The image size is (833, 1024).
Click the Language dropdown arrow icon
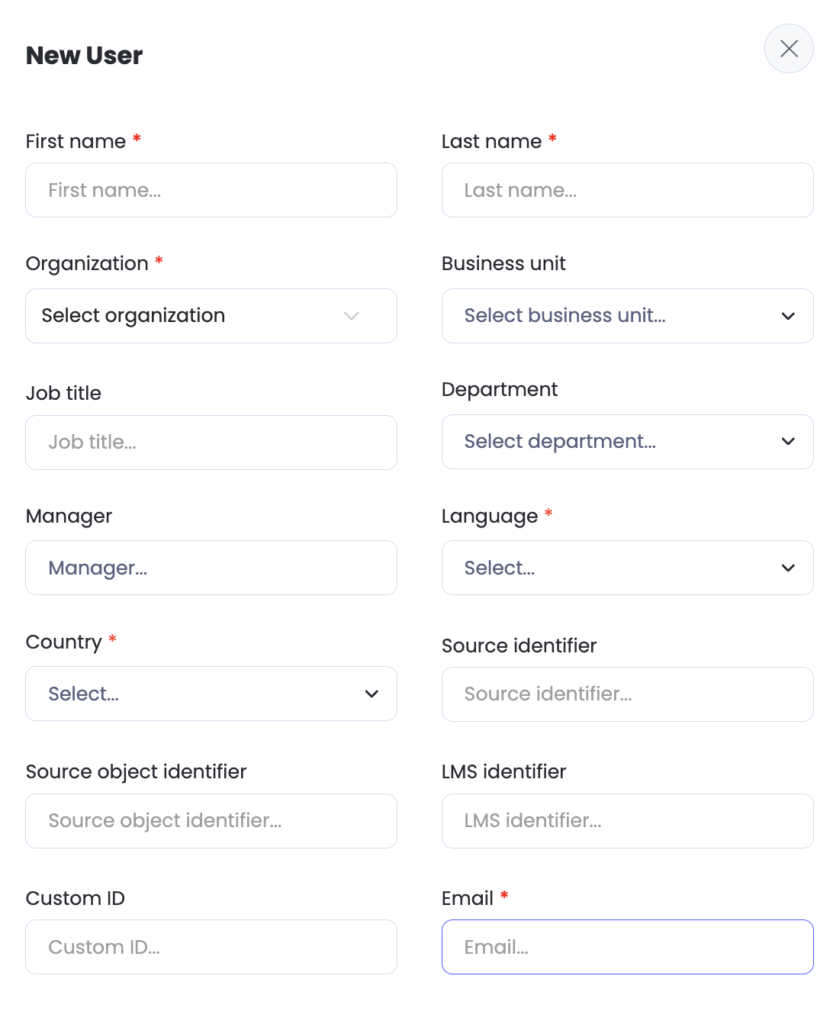click(788, 568)
